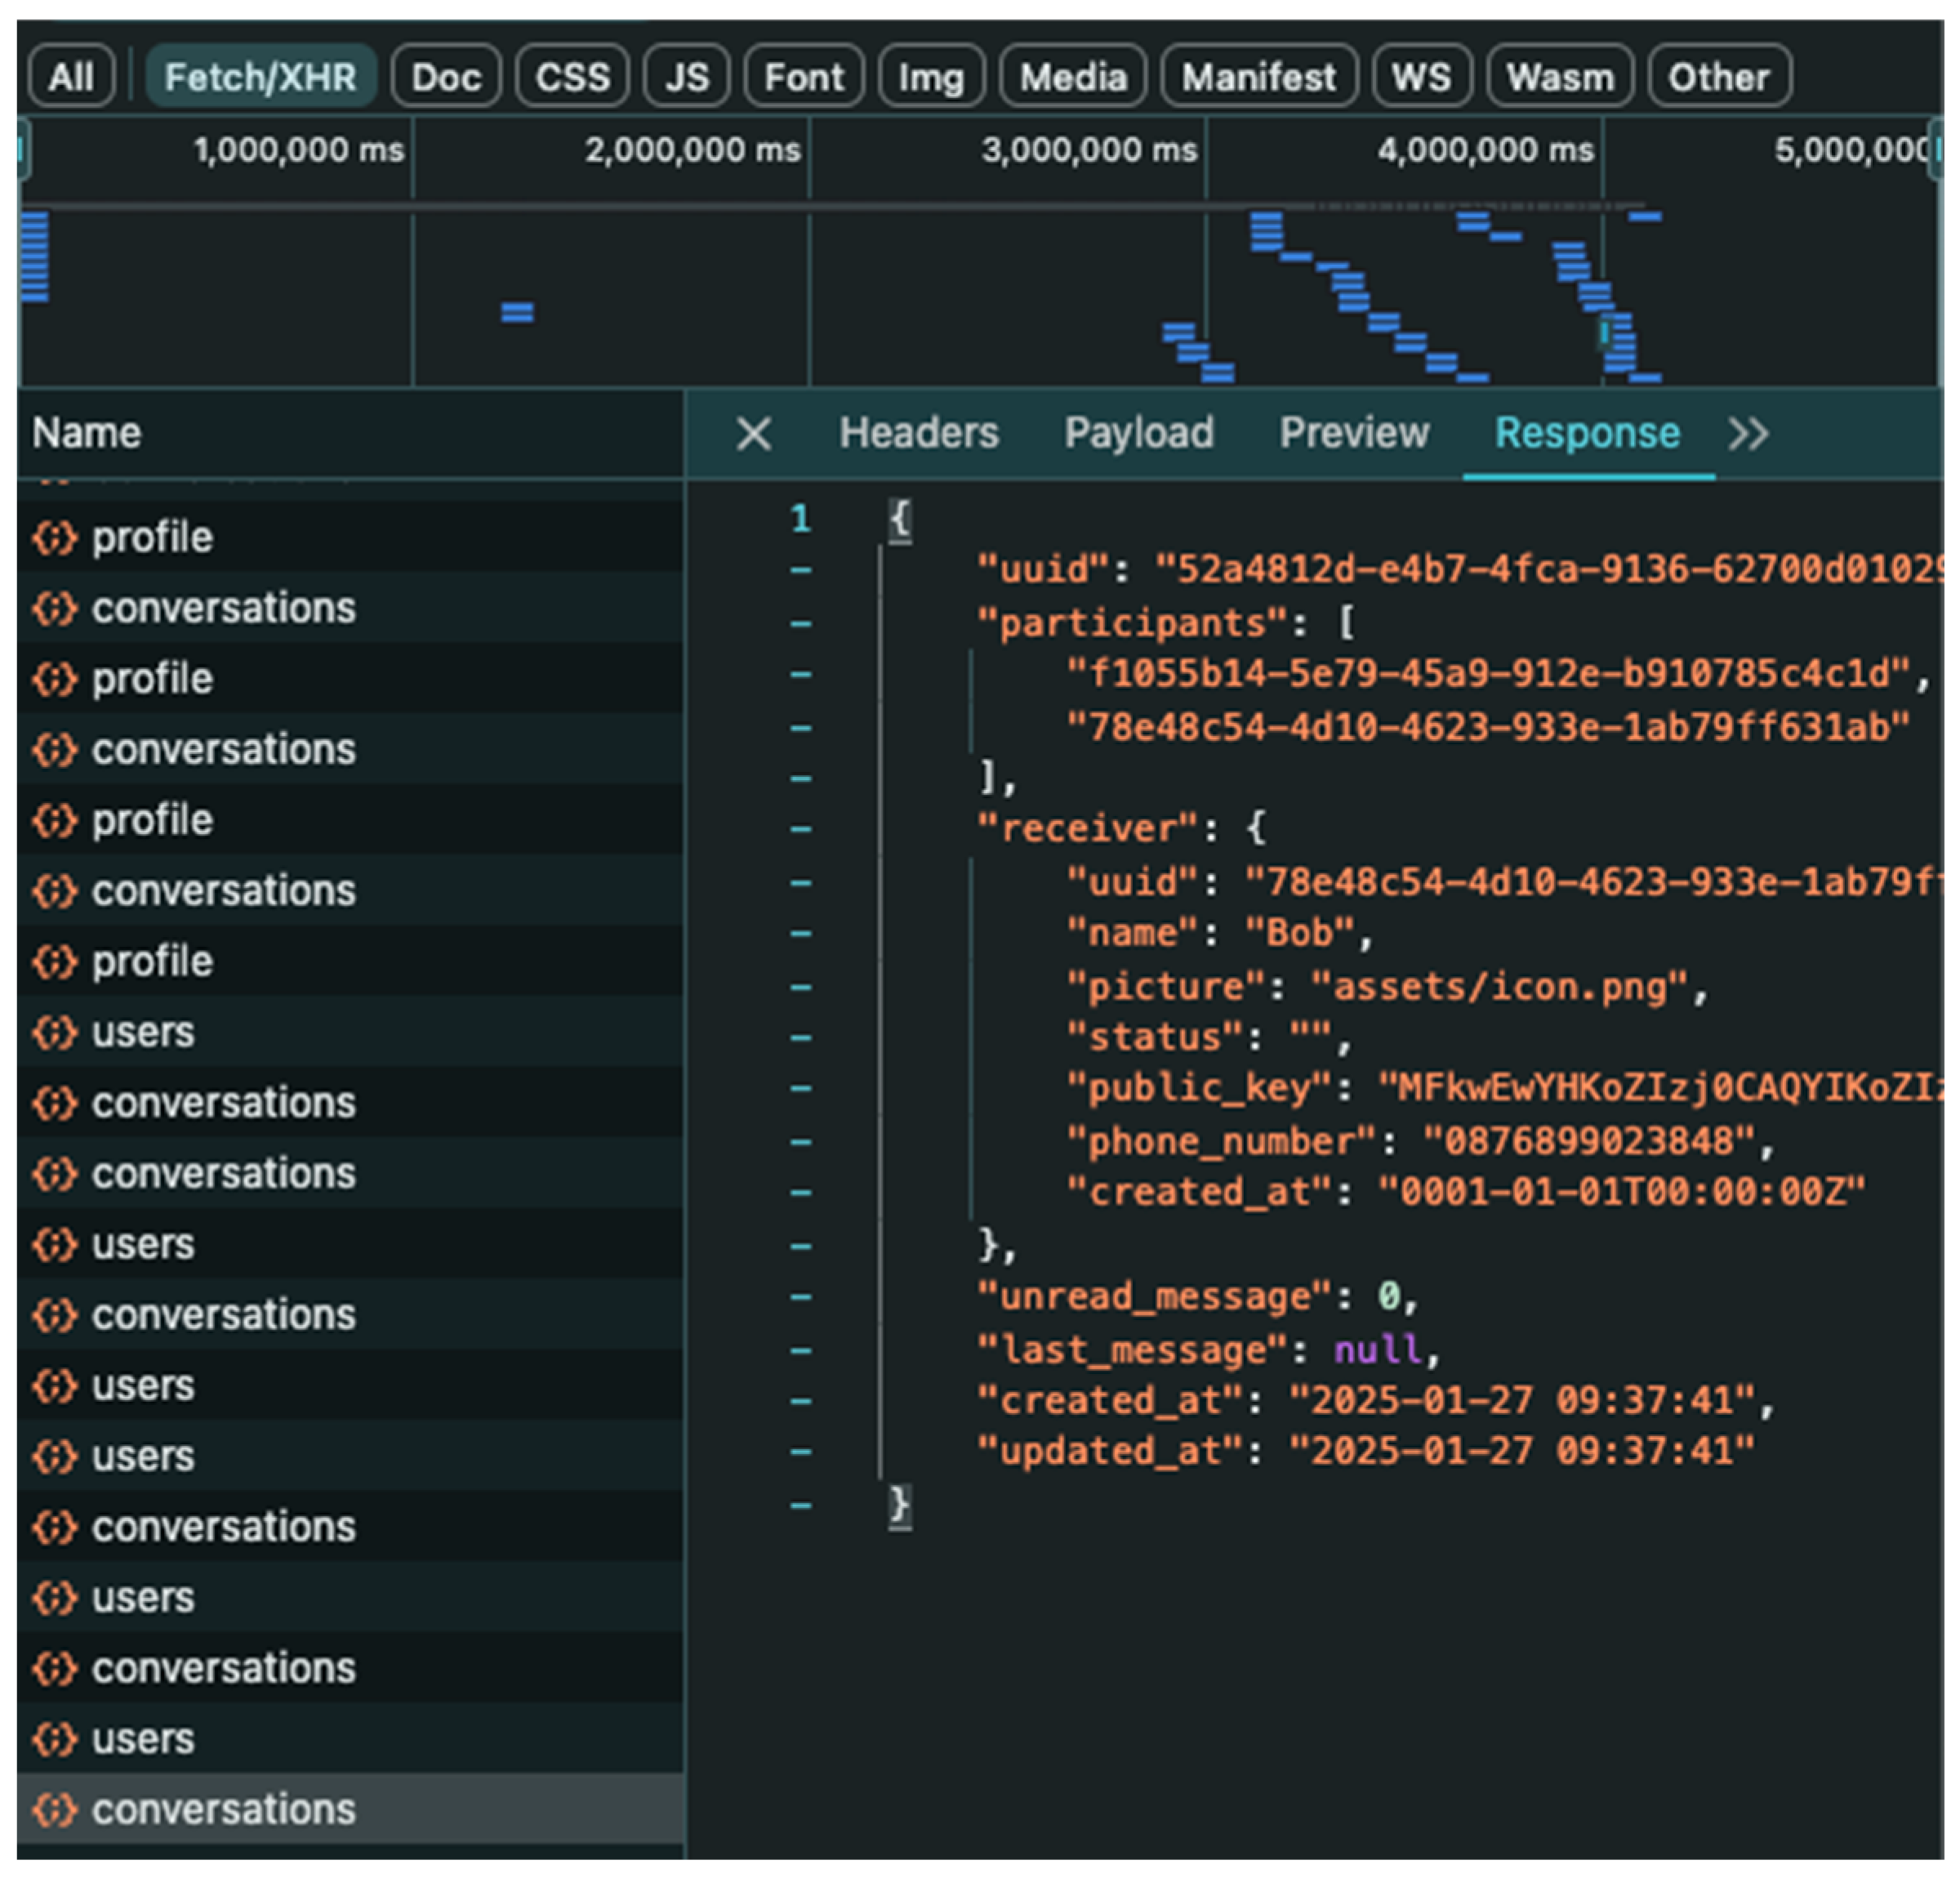Viewport: 1960px width, 1878px height.
Task: Collapse the JSON root object brace
Action: pyautogui.click(x=899, y=520)
